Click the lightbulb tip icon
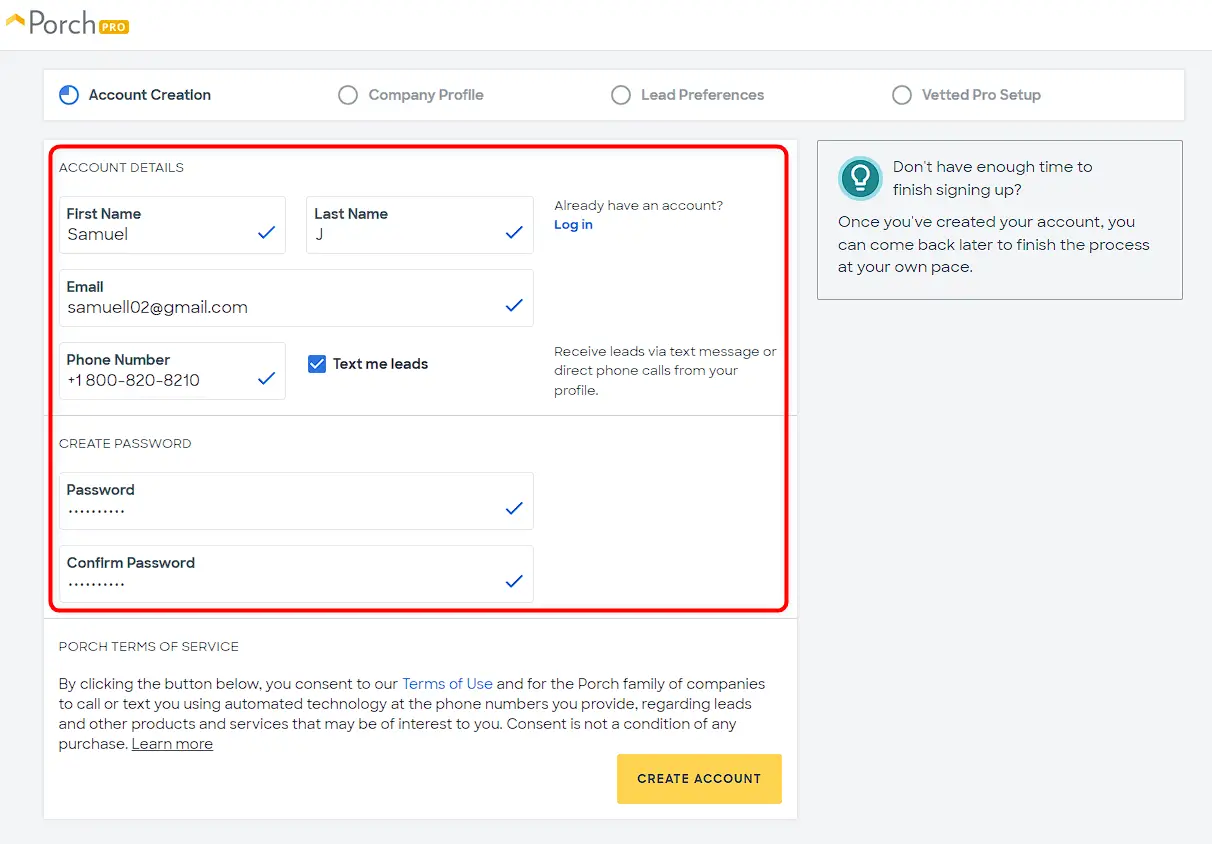Image resolution: width=1212 pixels, height=844 pixels. [x=859, y=178]
